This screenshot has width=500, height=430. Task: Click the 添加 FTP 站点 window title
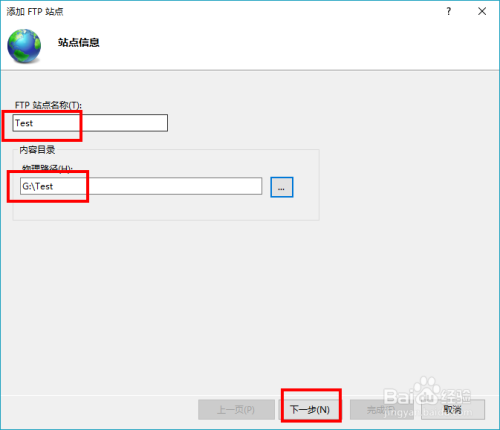tap(35, 12)
